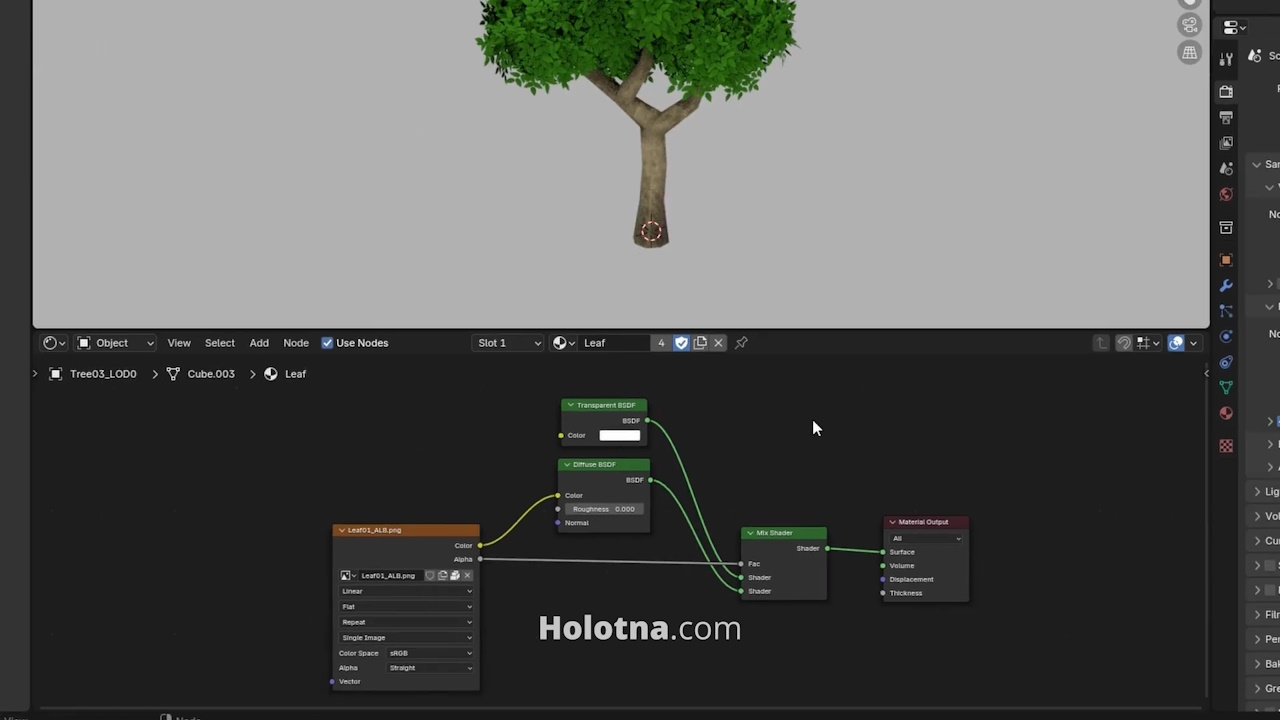Open the Slot 1 material slot dropdown
The width and height of the screenshot is (1280, 720).
tap(508, 343)
